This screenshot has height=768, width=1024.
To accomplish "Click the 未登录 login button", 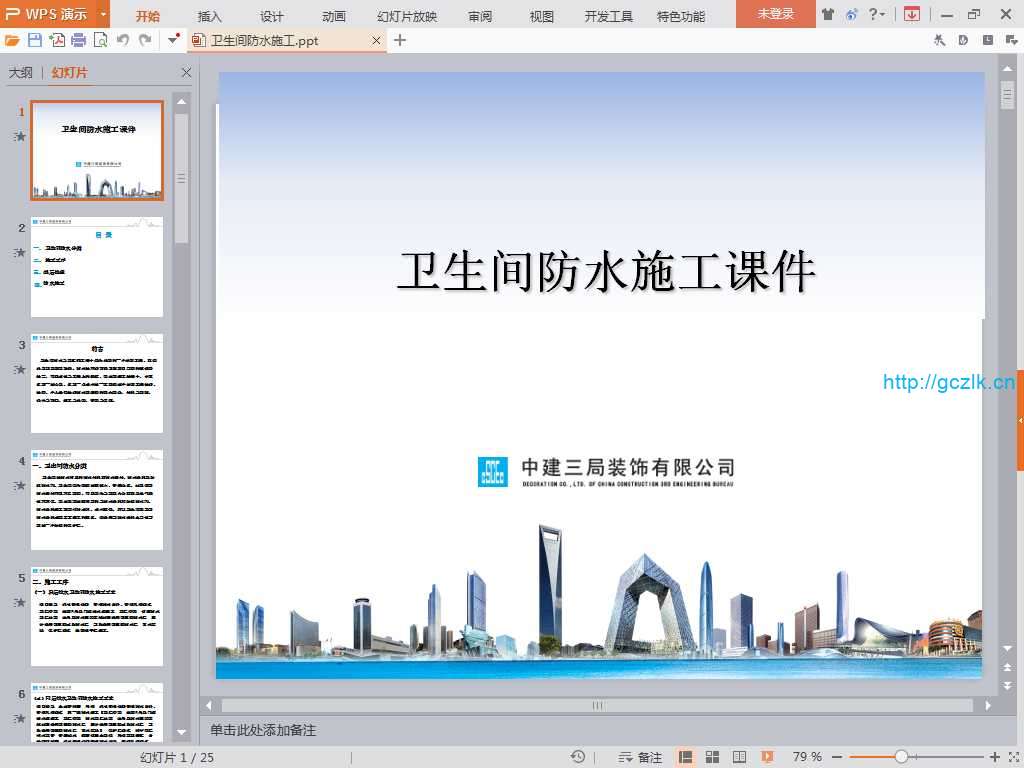I will pos(775,14).
